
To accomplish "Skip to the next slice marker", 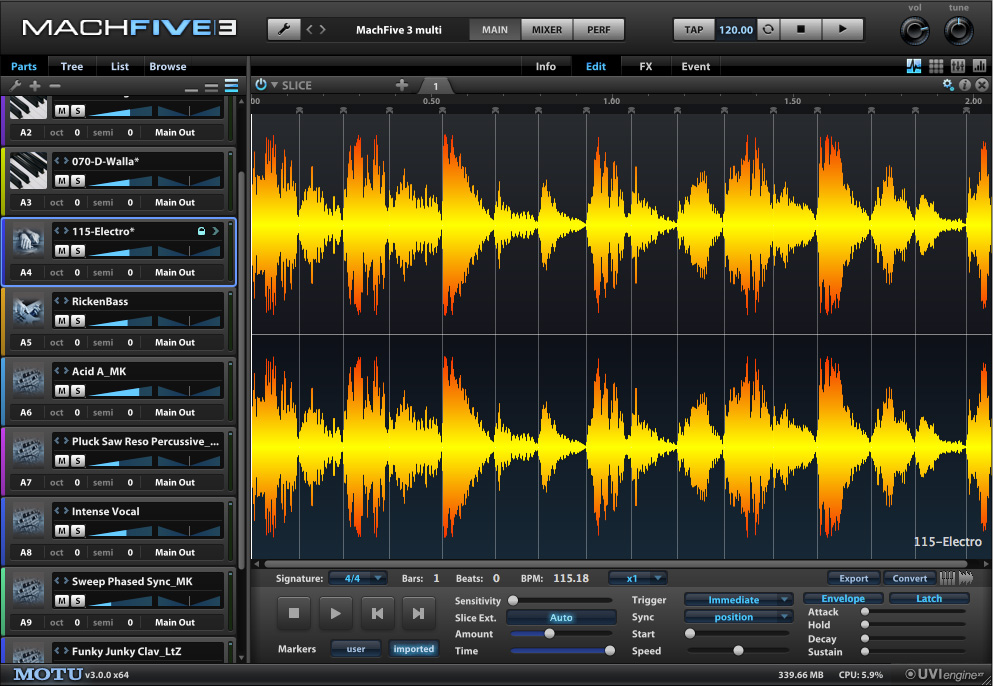I will (x=417, y=613).
